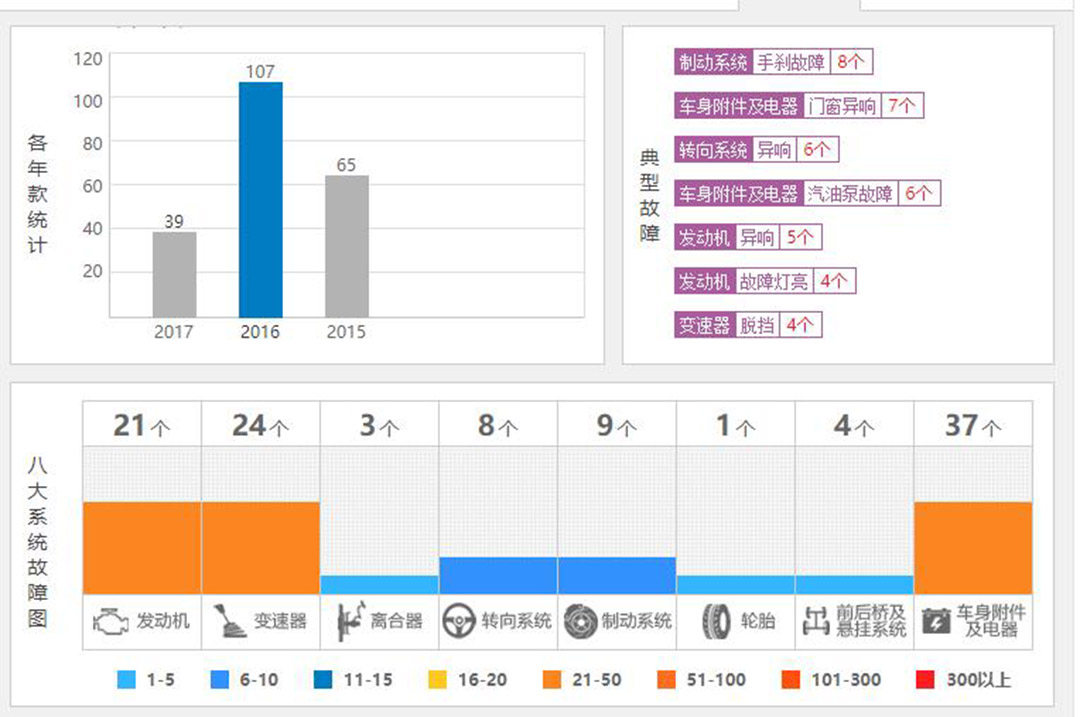1080x717 pixels.
Task: Click the engine (发动机) icon
Action: coord(110,621)
